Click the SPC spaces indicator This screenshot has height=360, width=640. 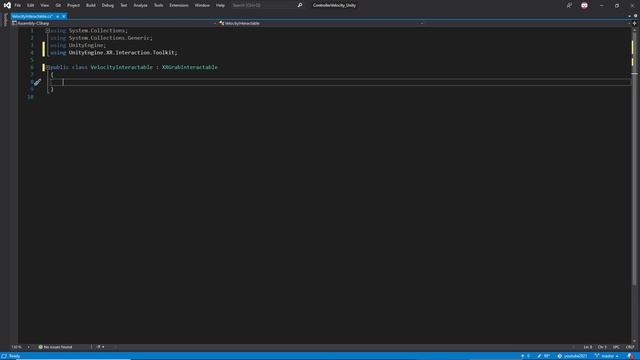pyautogui.click(x=616, y=347)
